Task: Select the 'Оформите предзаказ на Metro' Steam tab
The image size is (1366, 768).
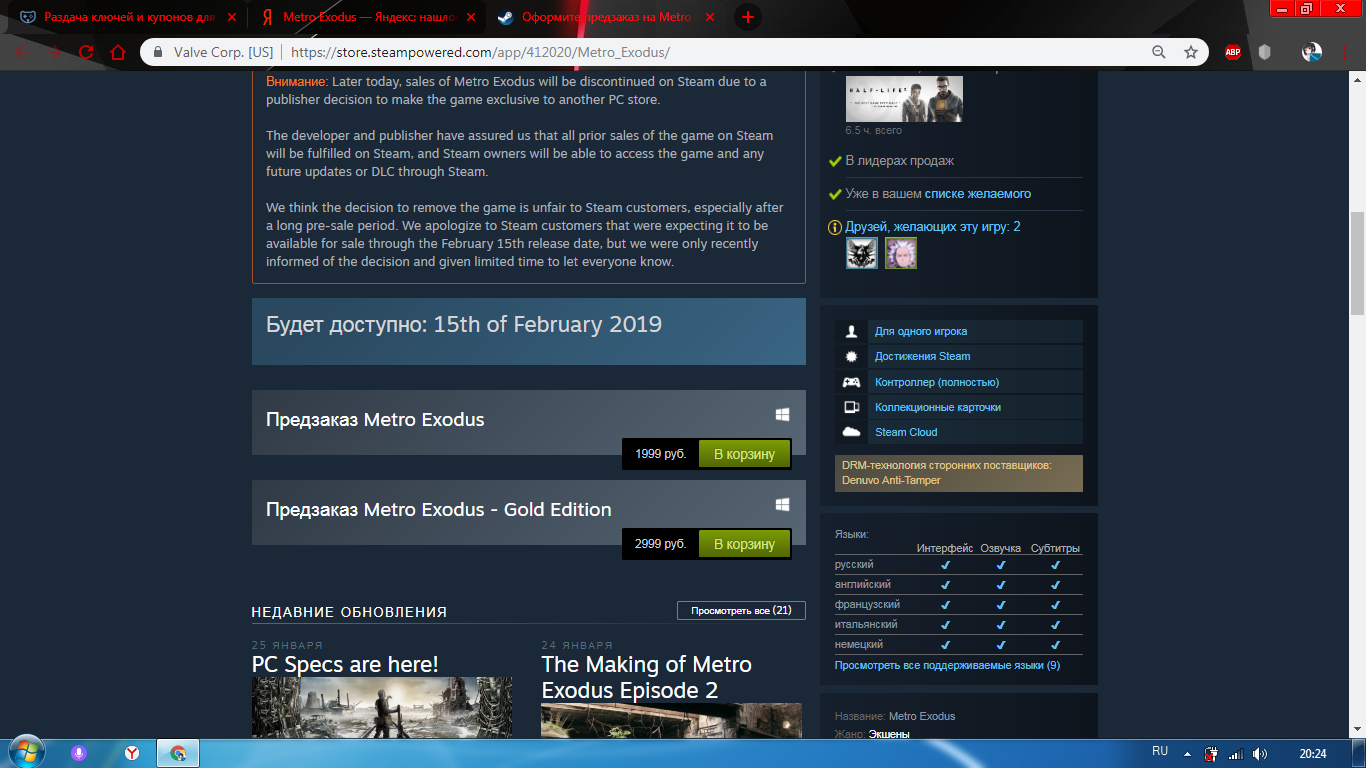Action: [x=608, y=17]
